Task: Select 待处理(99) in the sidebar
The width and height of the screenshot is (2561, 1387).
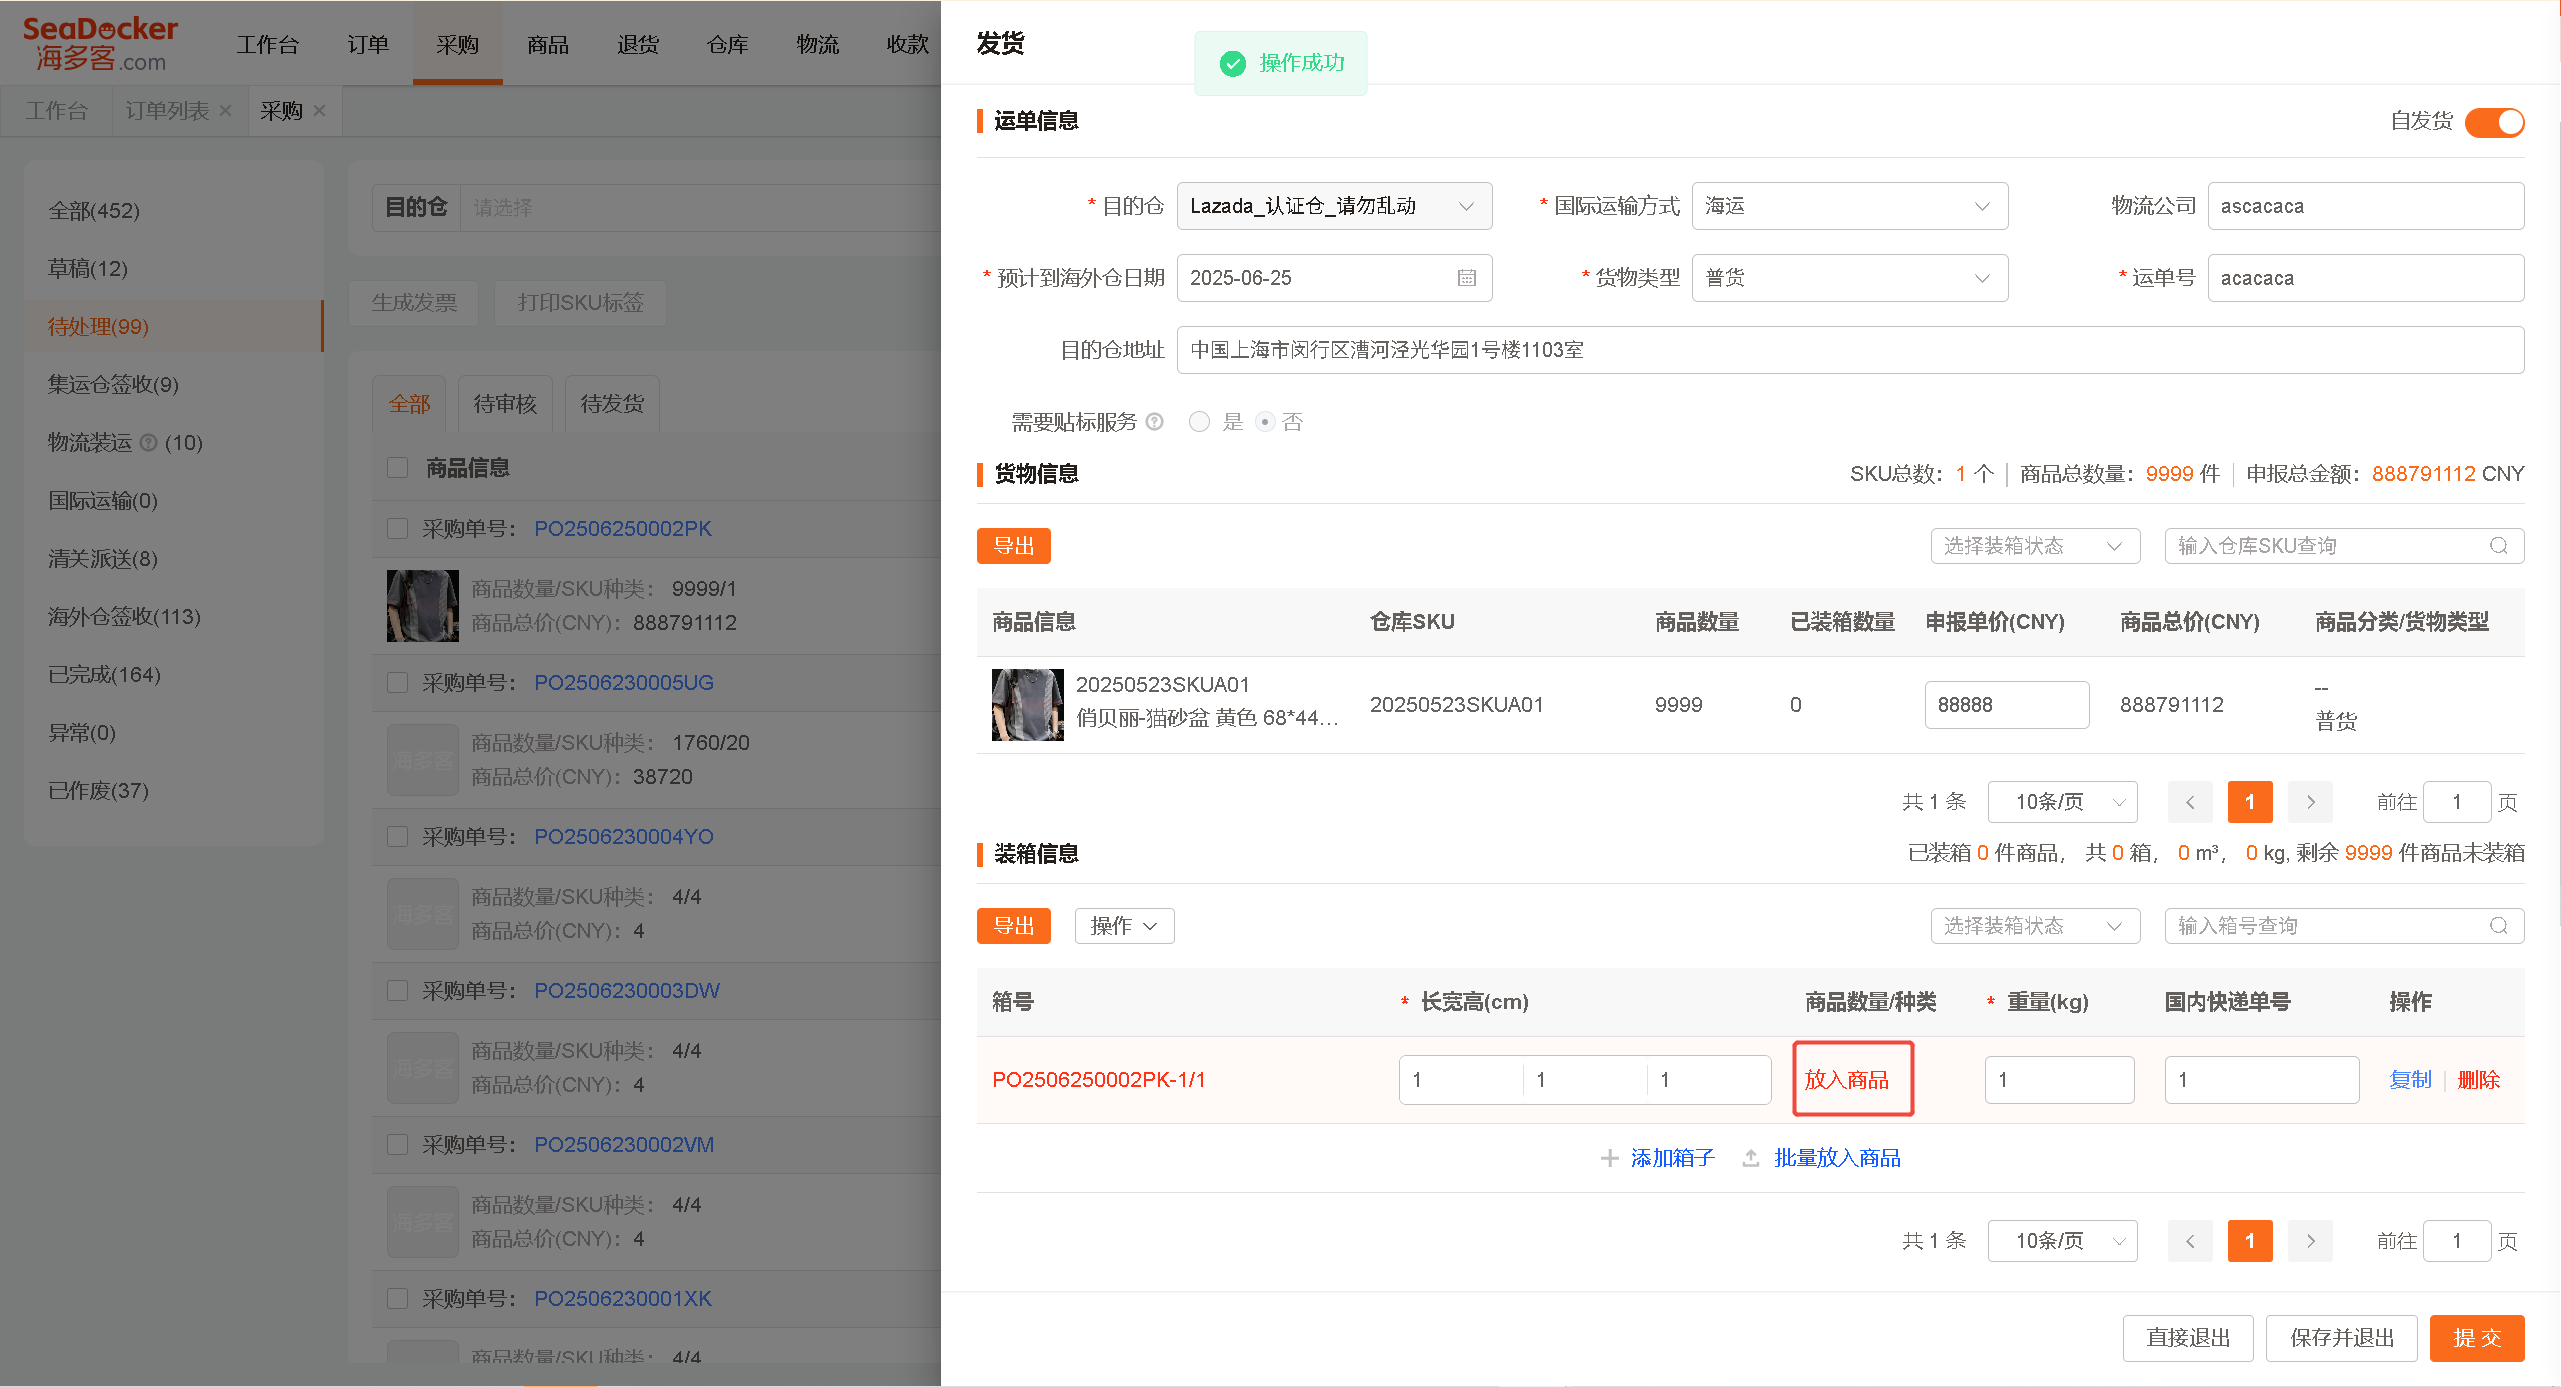Action: coord(174,326)
